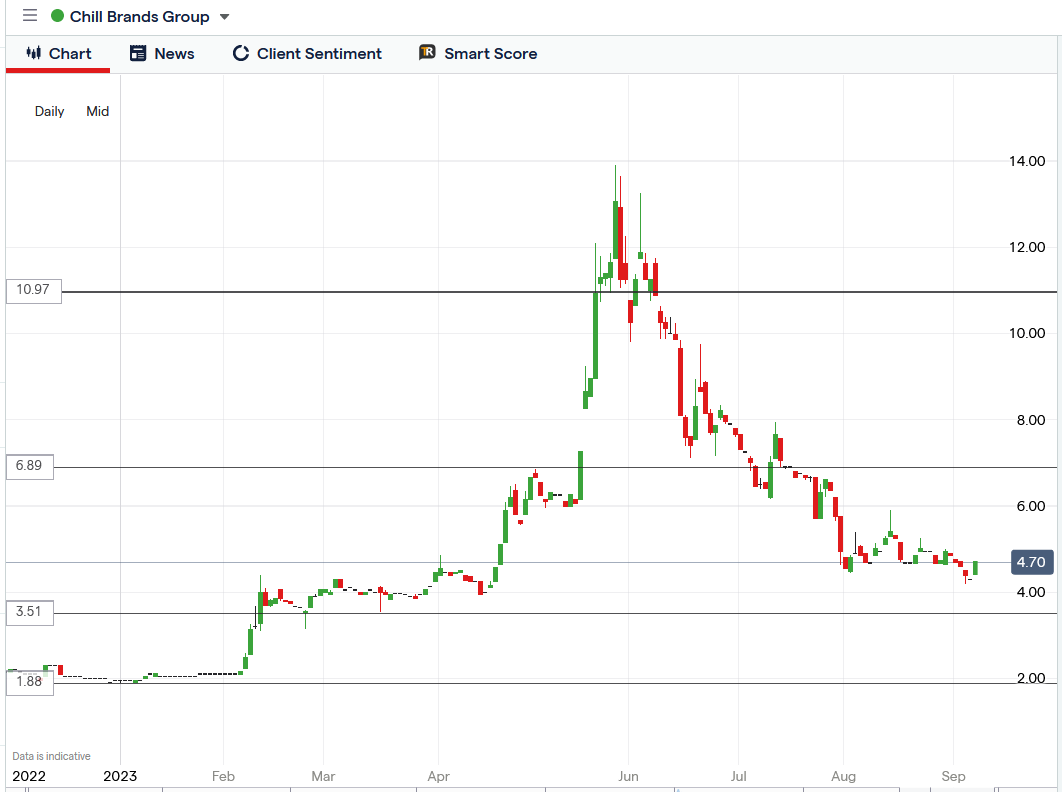The image size is (1062, 792).
Task: Click the Jun time axis label
Action: [x=628, y=776]
